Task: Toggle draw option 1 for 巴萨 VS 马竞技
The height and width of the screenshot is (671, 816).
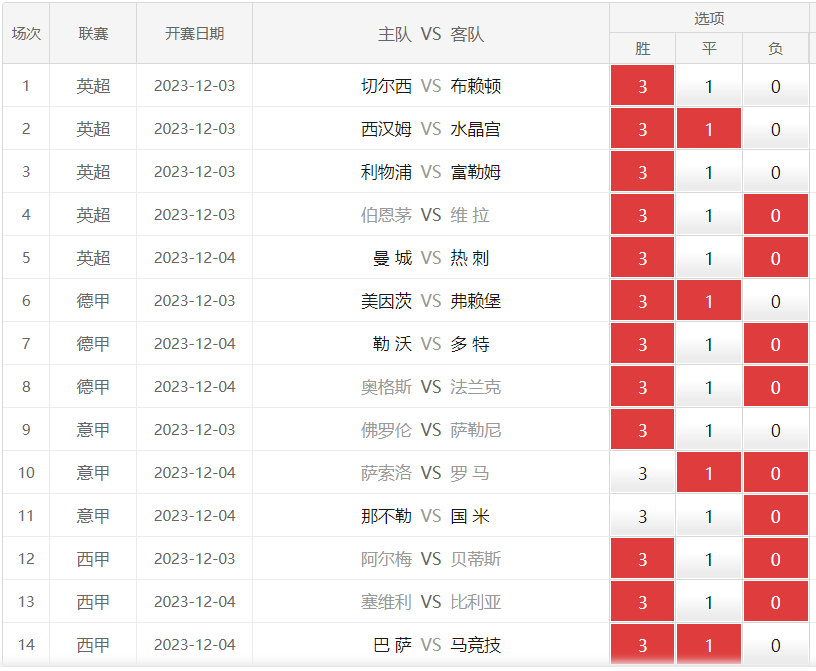Action: [x=709, y=644]
